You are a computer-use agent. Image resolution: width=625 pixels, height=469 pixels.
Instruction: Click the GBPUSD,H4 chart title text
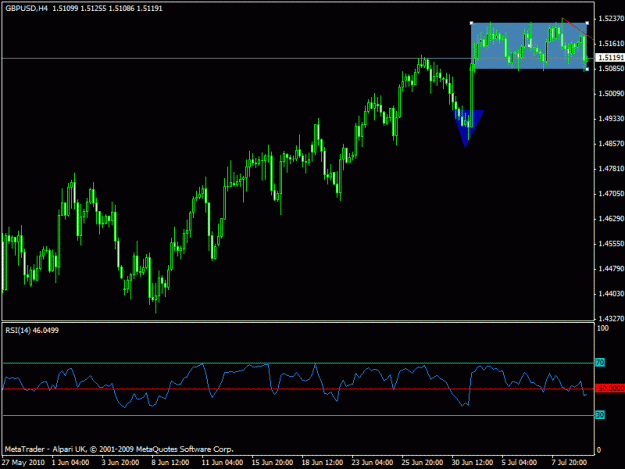[27, 8]
